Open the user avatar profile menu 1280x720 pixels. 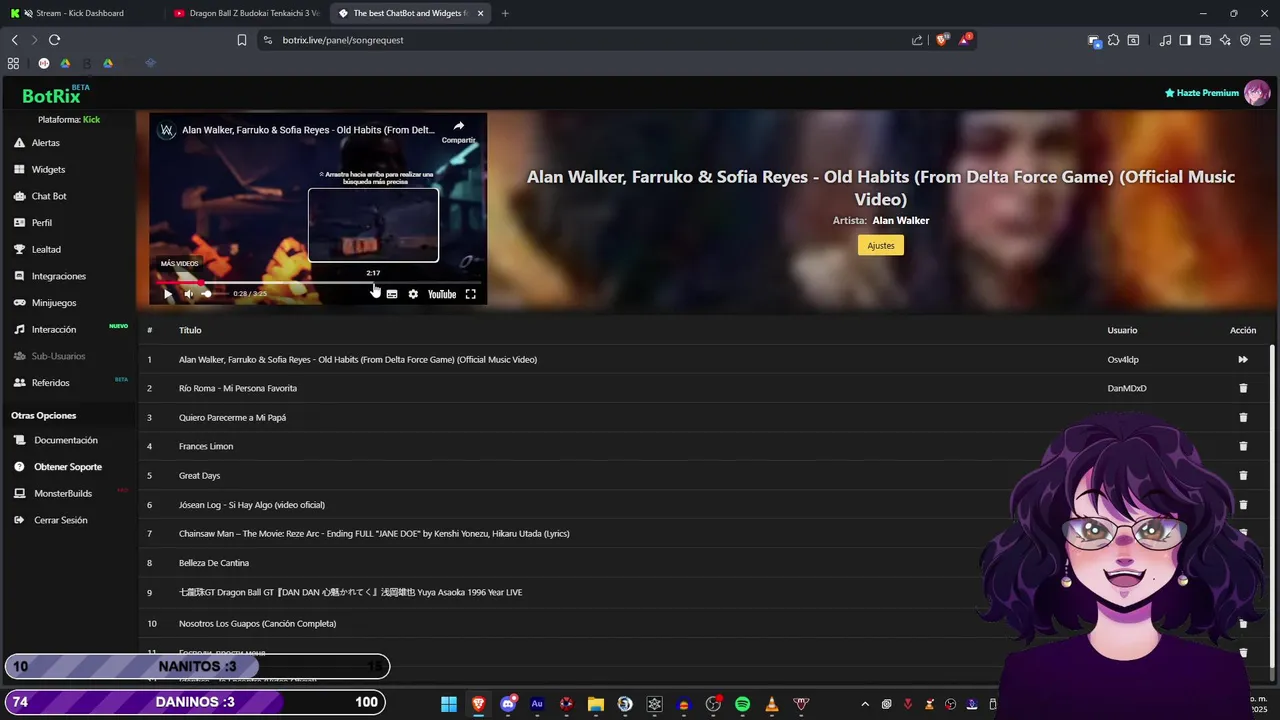[1257, 93]
